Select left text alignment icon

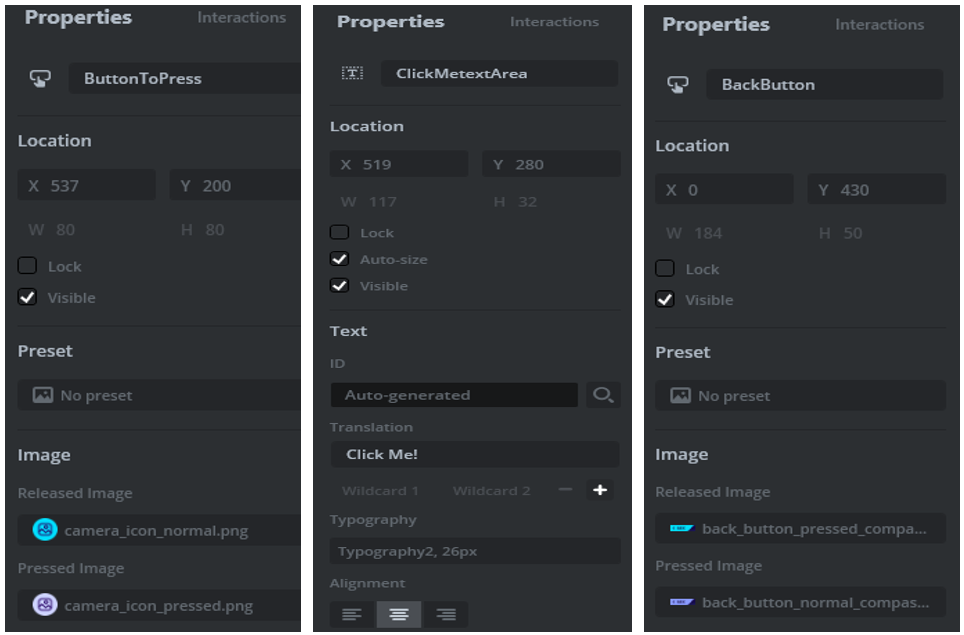click(352, 614)
